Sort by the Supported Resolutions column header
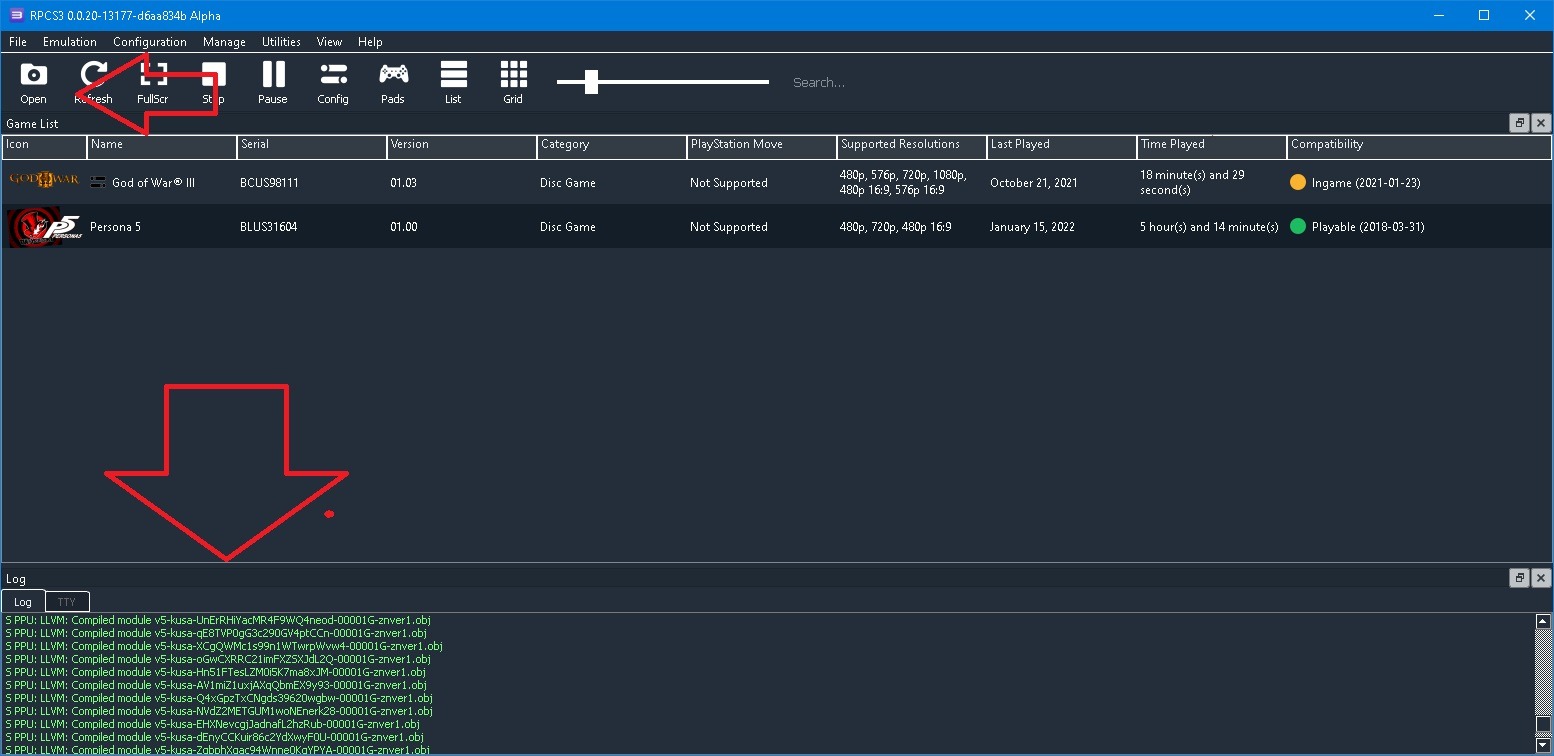This screenshot has width=1554, height=756. pos(912,146)
